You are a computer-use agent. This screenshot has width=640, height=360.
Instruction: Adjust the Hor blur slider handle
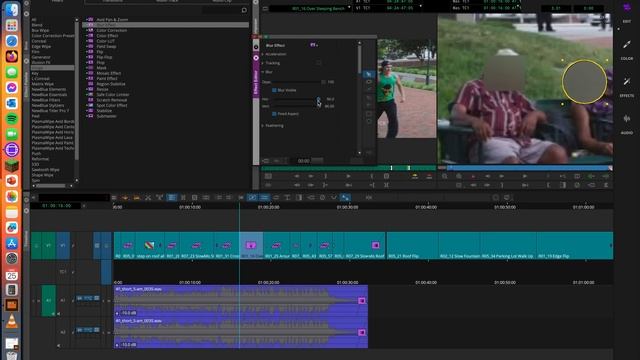coord(318,99)
